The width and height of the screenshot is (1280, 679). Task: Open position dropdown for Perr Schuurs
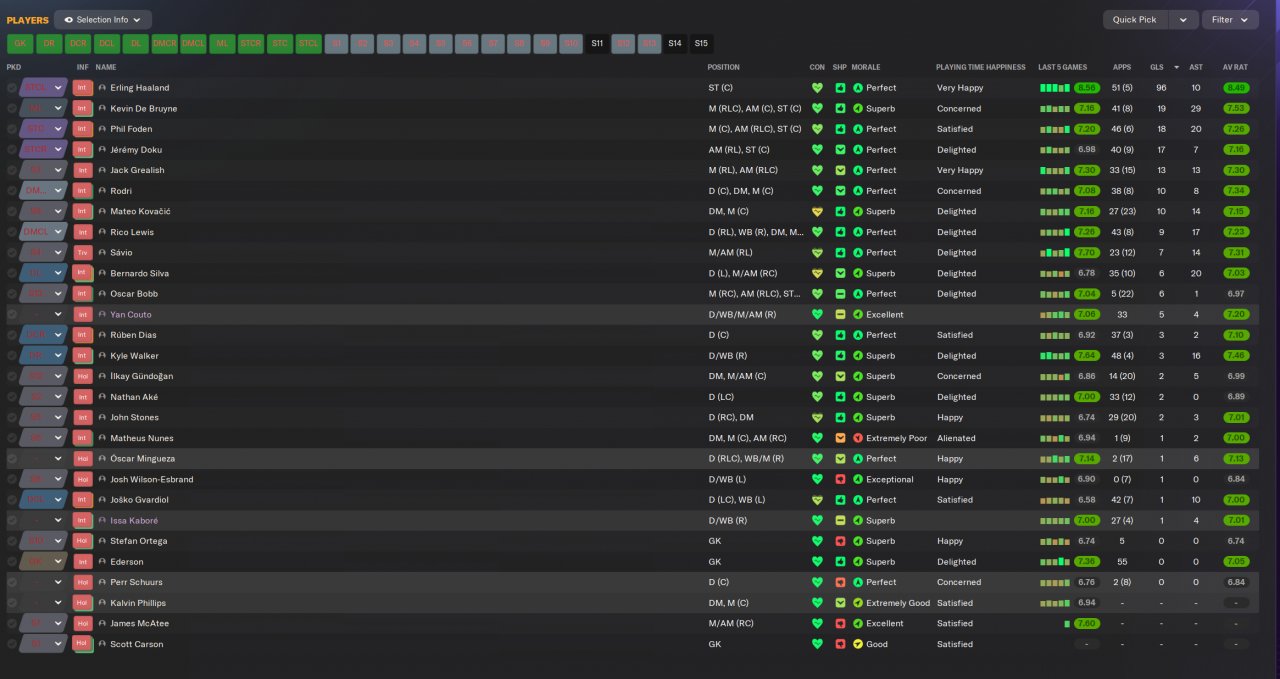click(58, 582)
